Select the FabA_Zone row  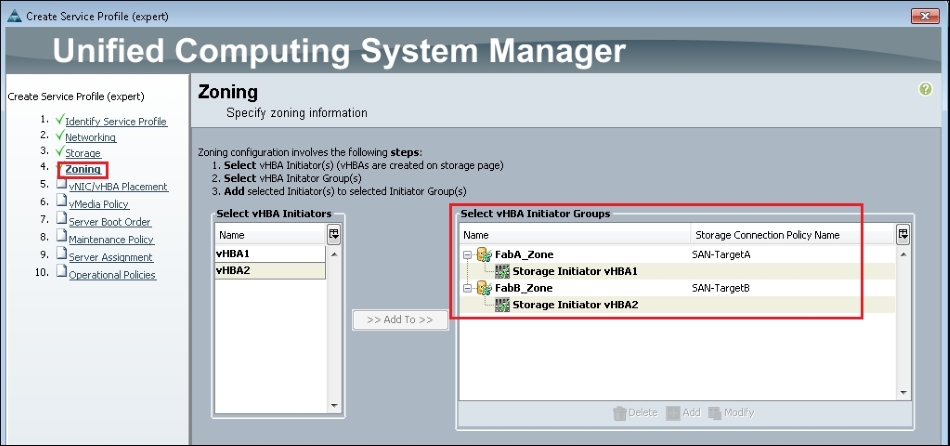677,255
